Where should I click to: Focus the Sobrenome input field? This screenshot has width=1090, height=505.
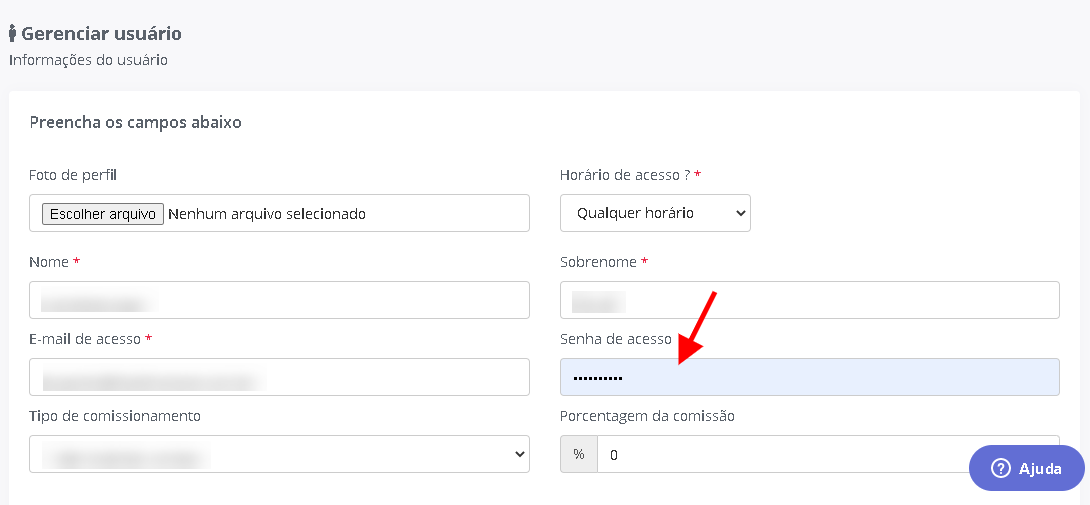[810, 300]
